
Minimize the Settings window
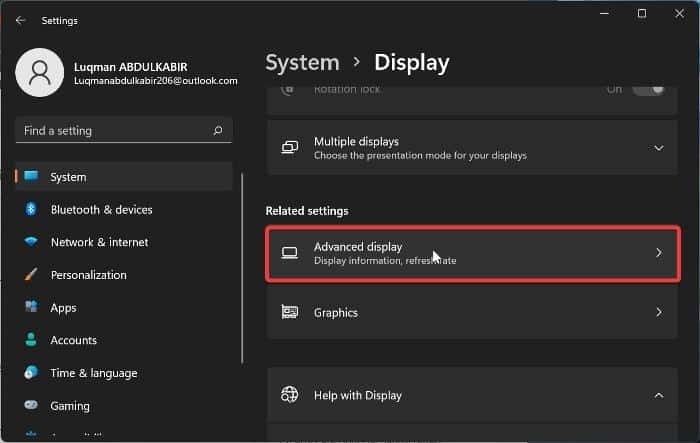(x=604, y=14)
